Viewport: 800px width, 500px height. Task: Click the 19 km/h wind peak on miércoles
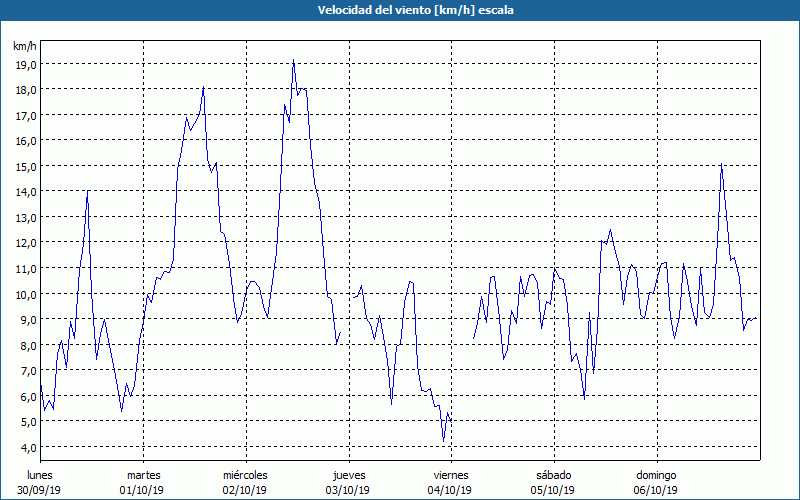coord(293,60)
